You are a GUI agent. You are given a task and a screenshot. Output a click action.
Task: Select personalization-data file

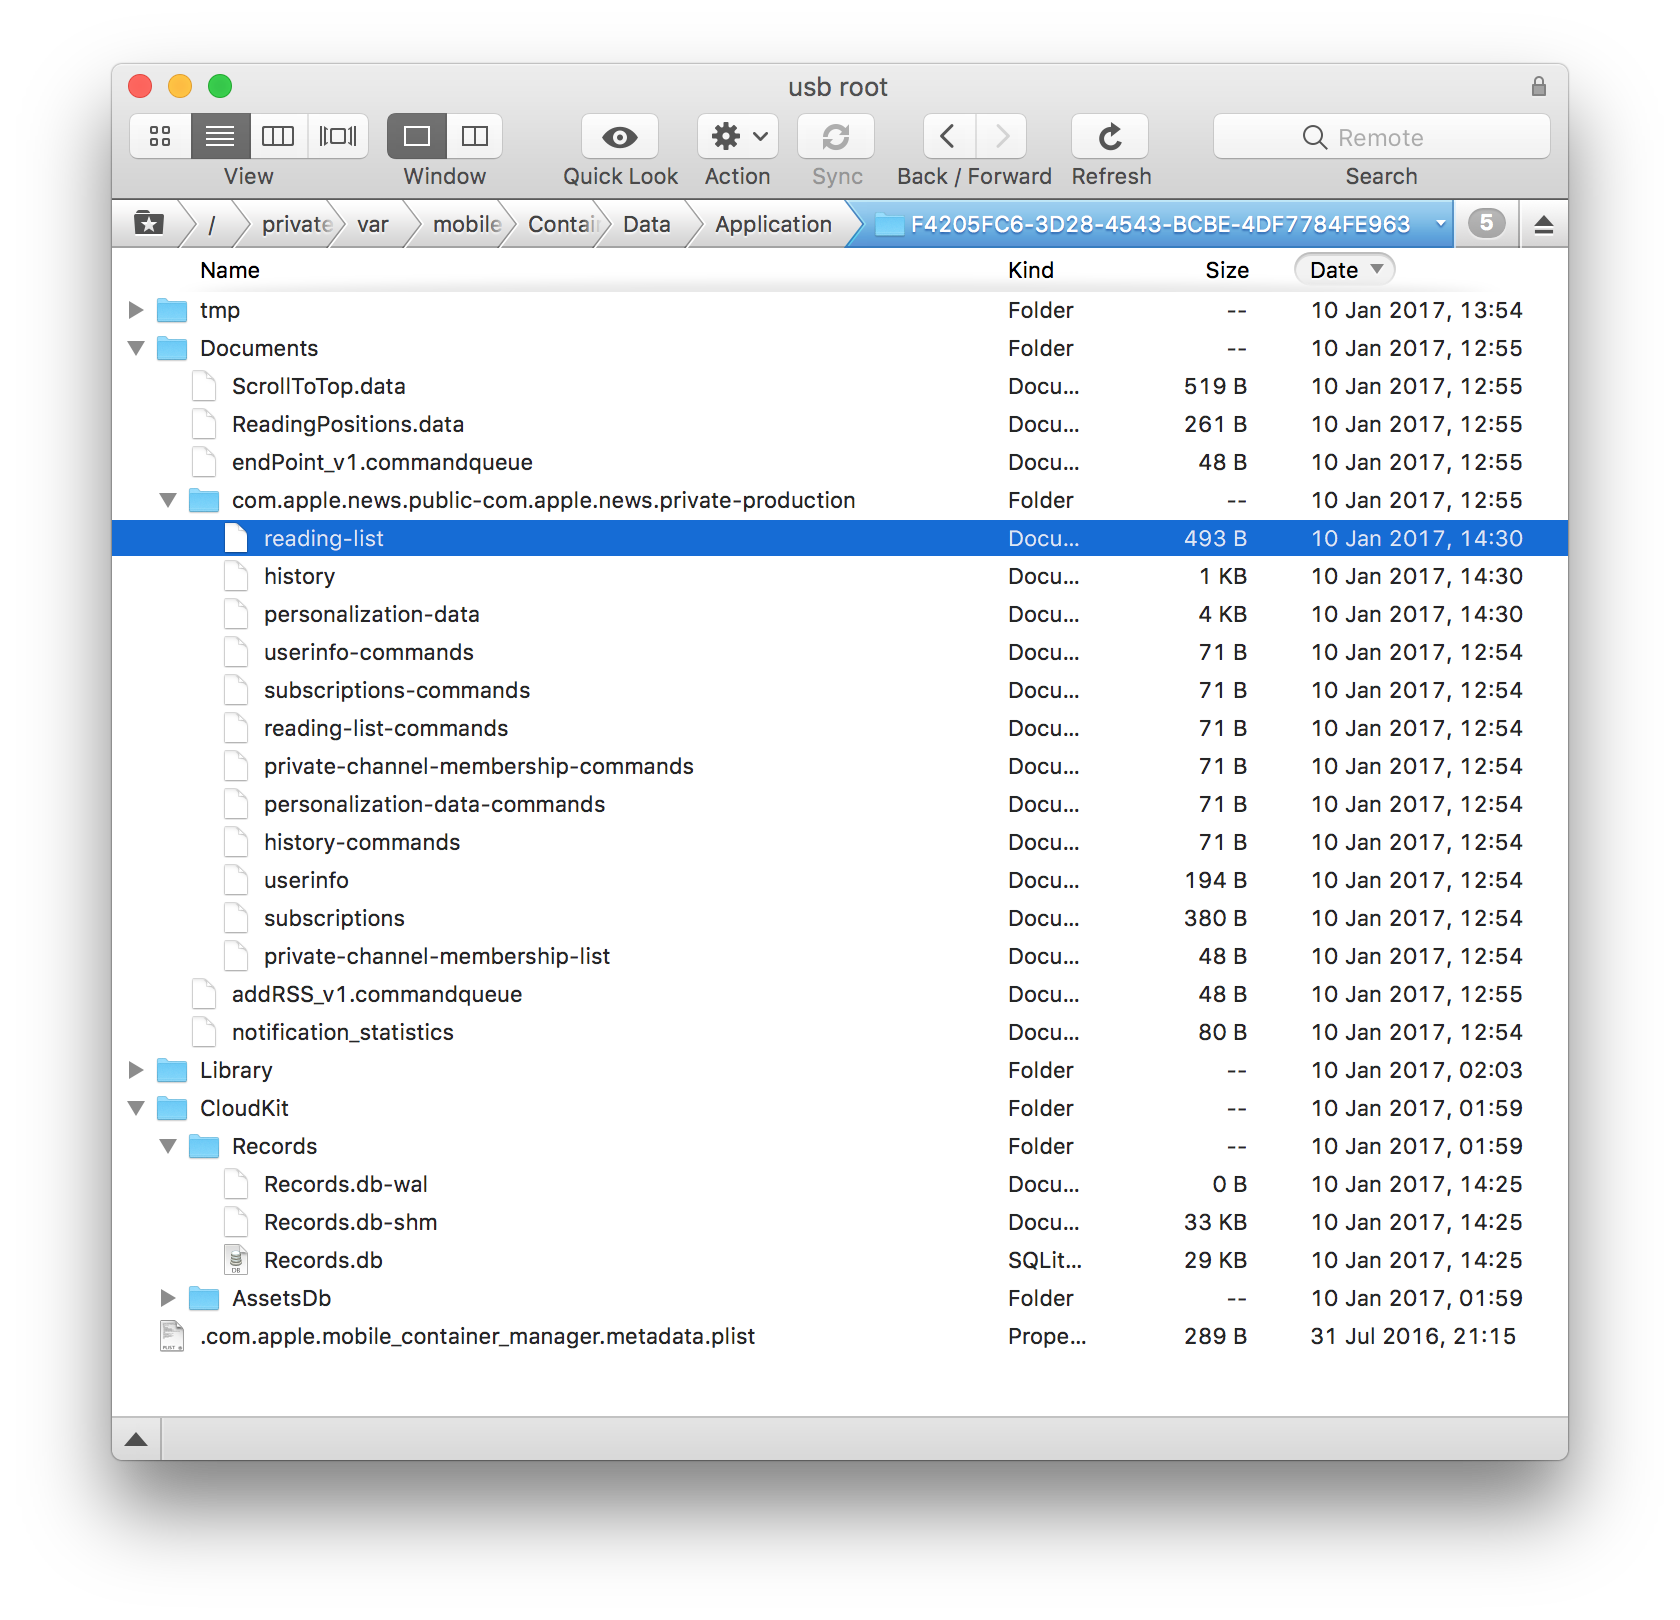(840, 614)
